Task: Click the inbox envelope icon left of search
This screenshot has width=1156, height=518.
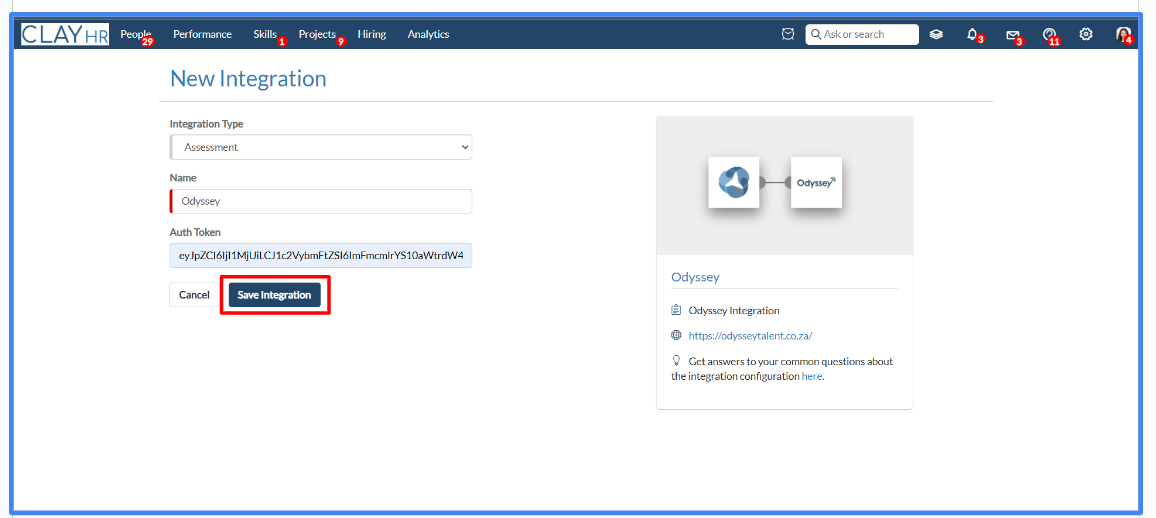Action: (x=787, y=34)
